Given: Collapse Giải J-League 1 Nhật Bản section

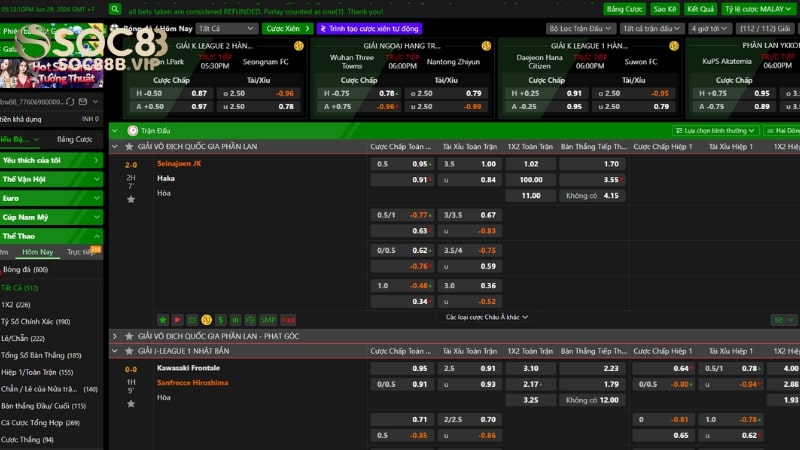Looking at the screenshot, I should click(x=115, y=351).
